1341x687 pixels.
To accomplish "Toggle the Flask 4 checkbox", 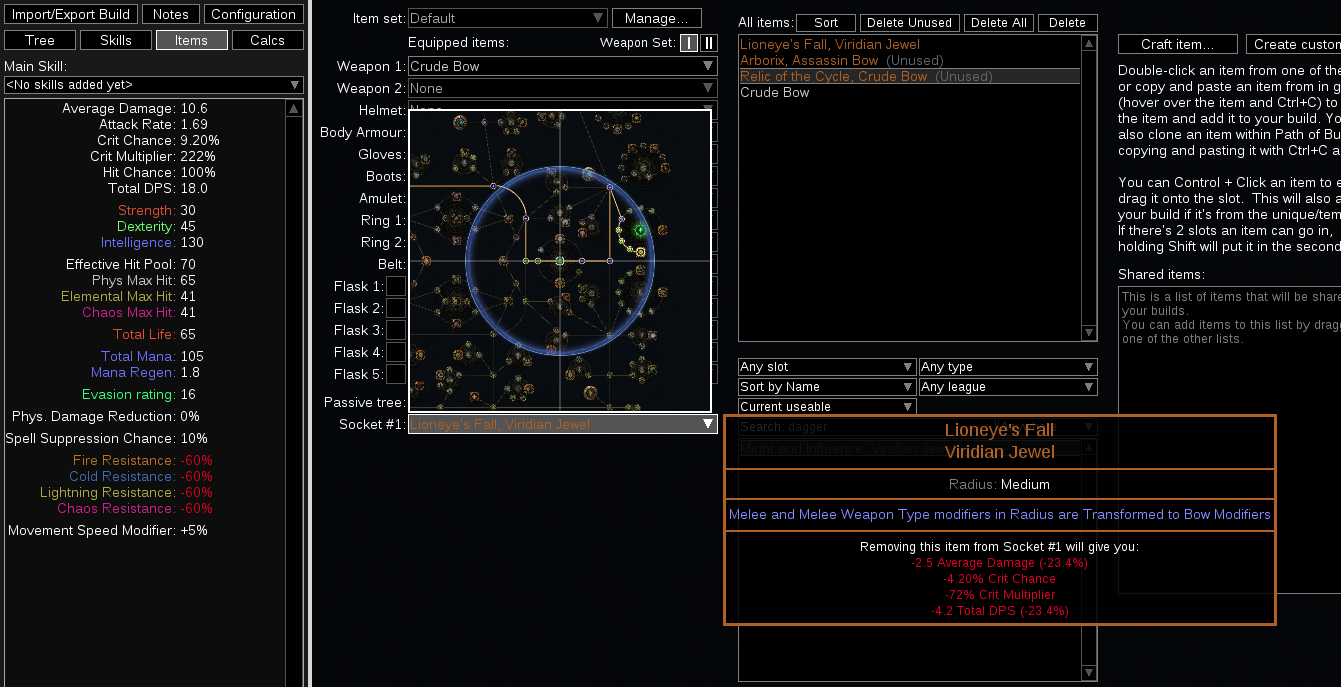I will pos(396,352).
